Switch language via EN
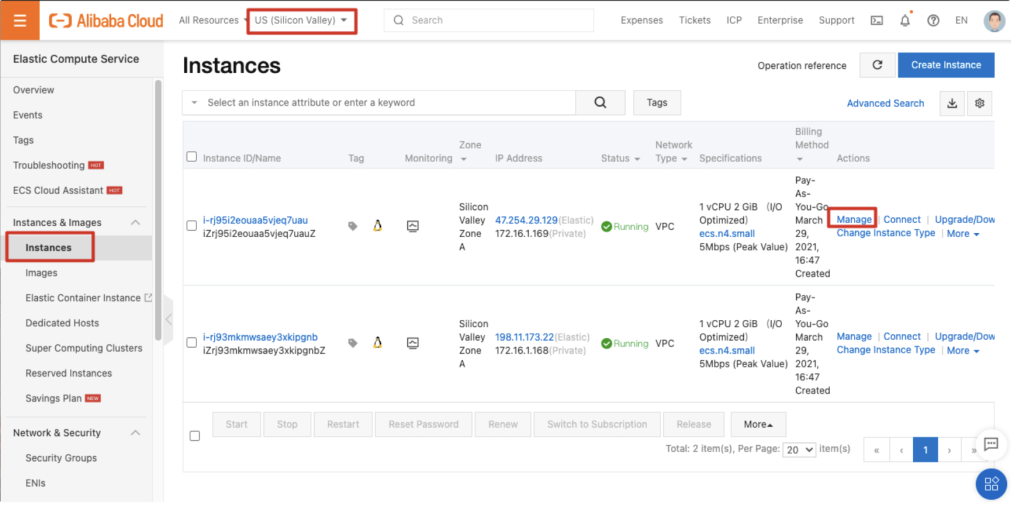The image size is (1024, 508). pos(961,20)
